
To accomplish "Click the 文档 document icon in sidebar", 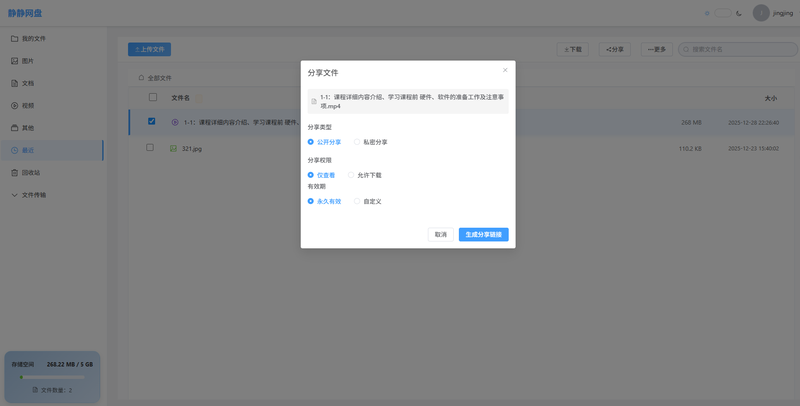I will pos(14,83).
